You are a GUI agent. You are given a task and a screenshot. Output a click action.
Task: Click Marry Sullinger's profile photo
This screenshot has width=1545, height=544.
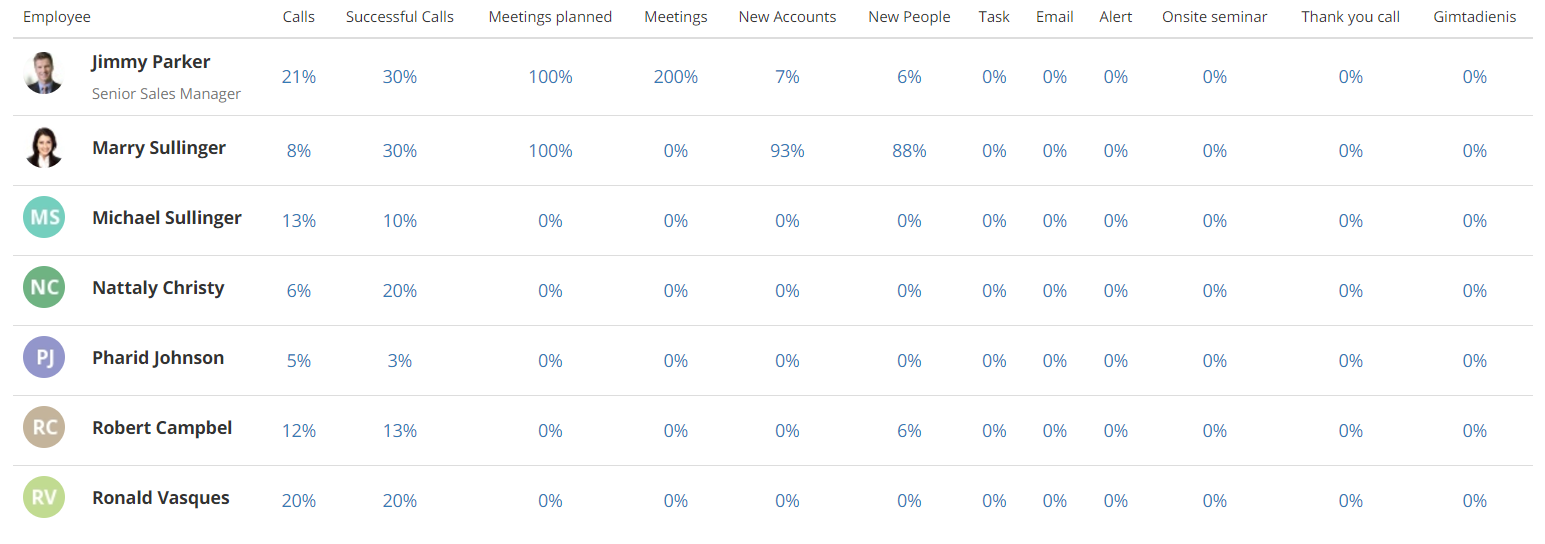point(44,148)
